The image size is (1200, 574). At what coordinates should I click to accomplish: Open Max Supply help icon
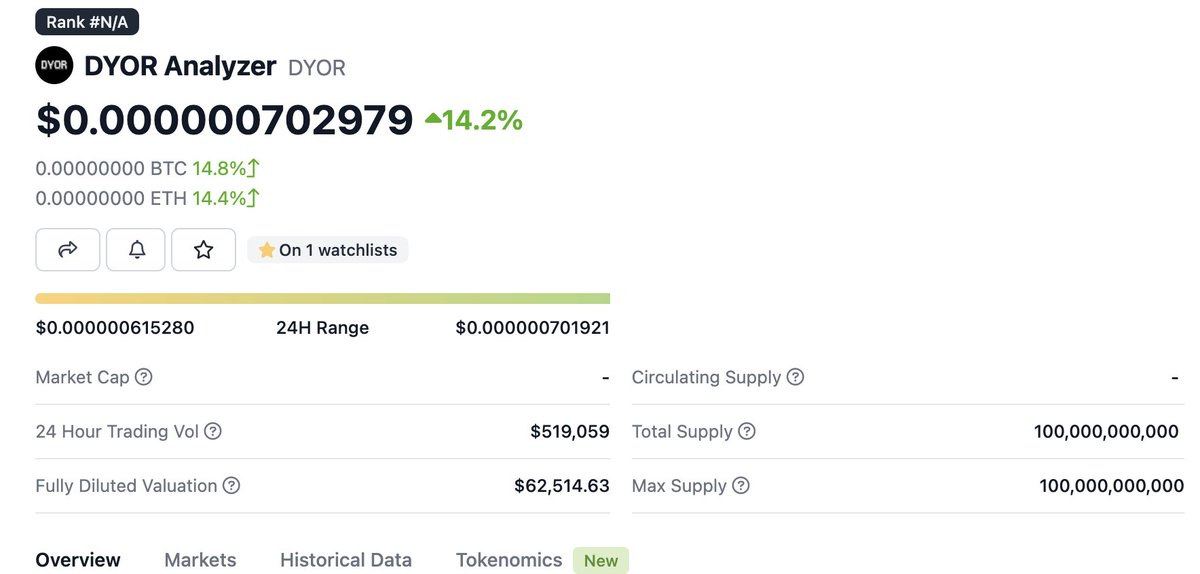click(740, 485)
